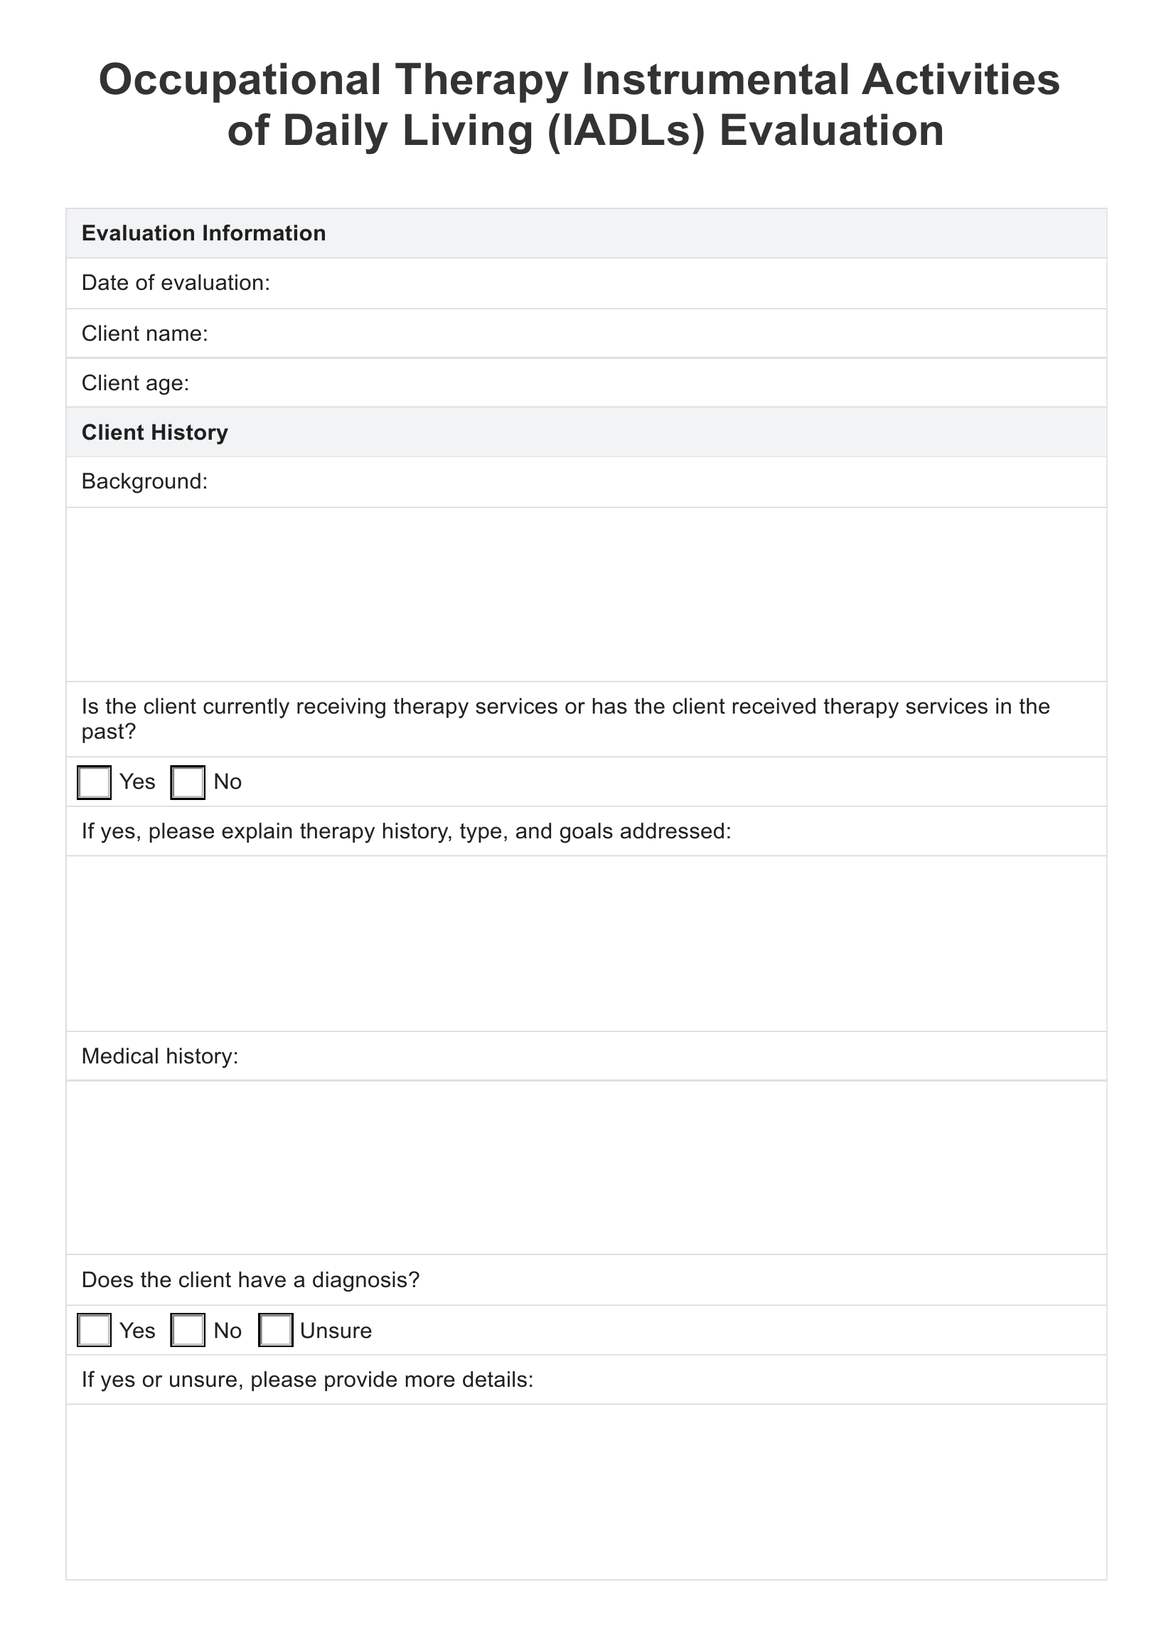The width and height of the screenshot is (1176, 1630).
Task: Check No for receiving therapy services
Action: click(x=188, y=782)
